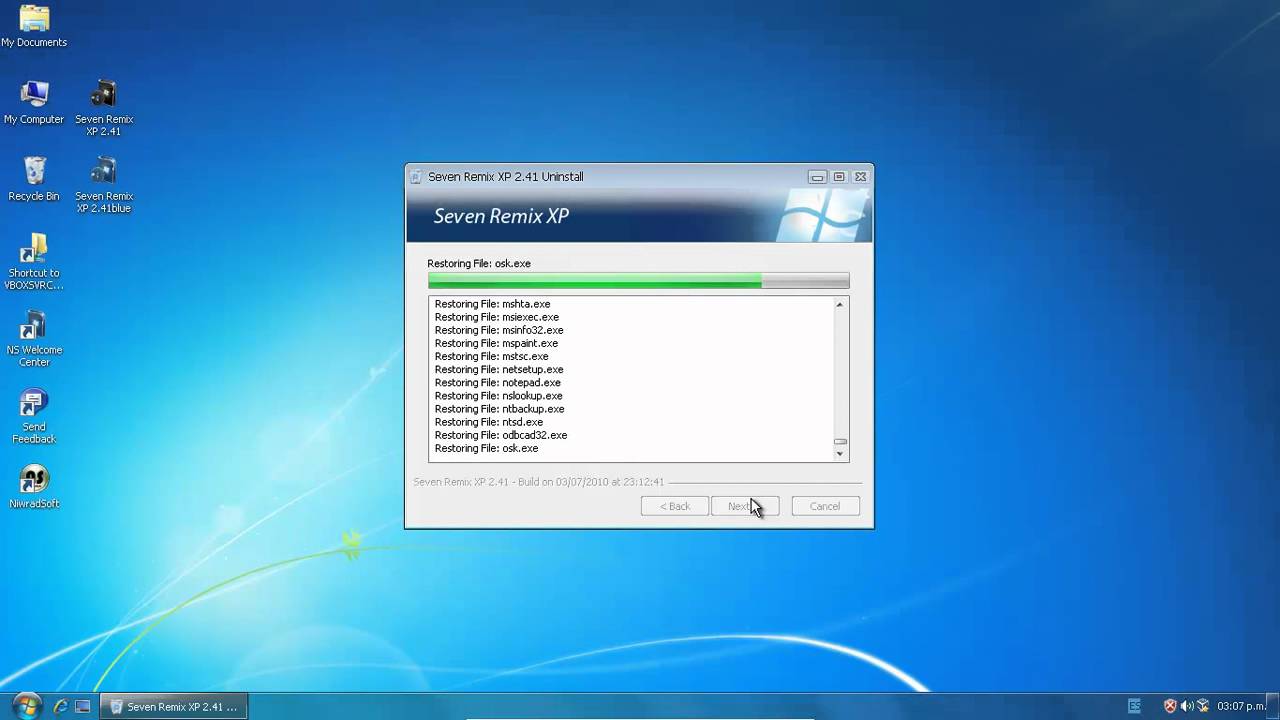Select My Computer desktop icon

click(34, 103)
